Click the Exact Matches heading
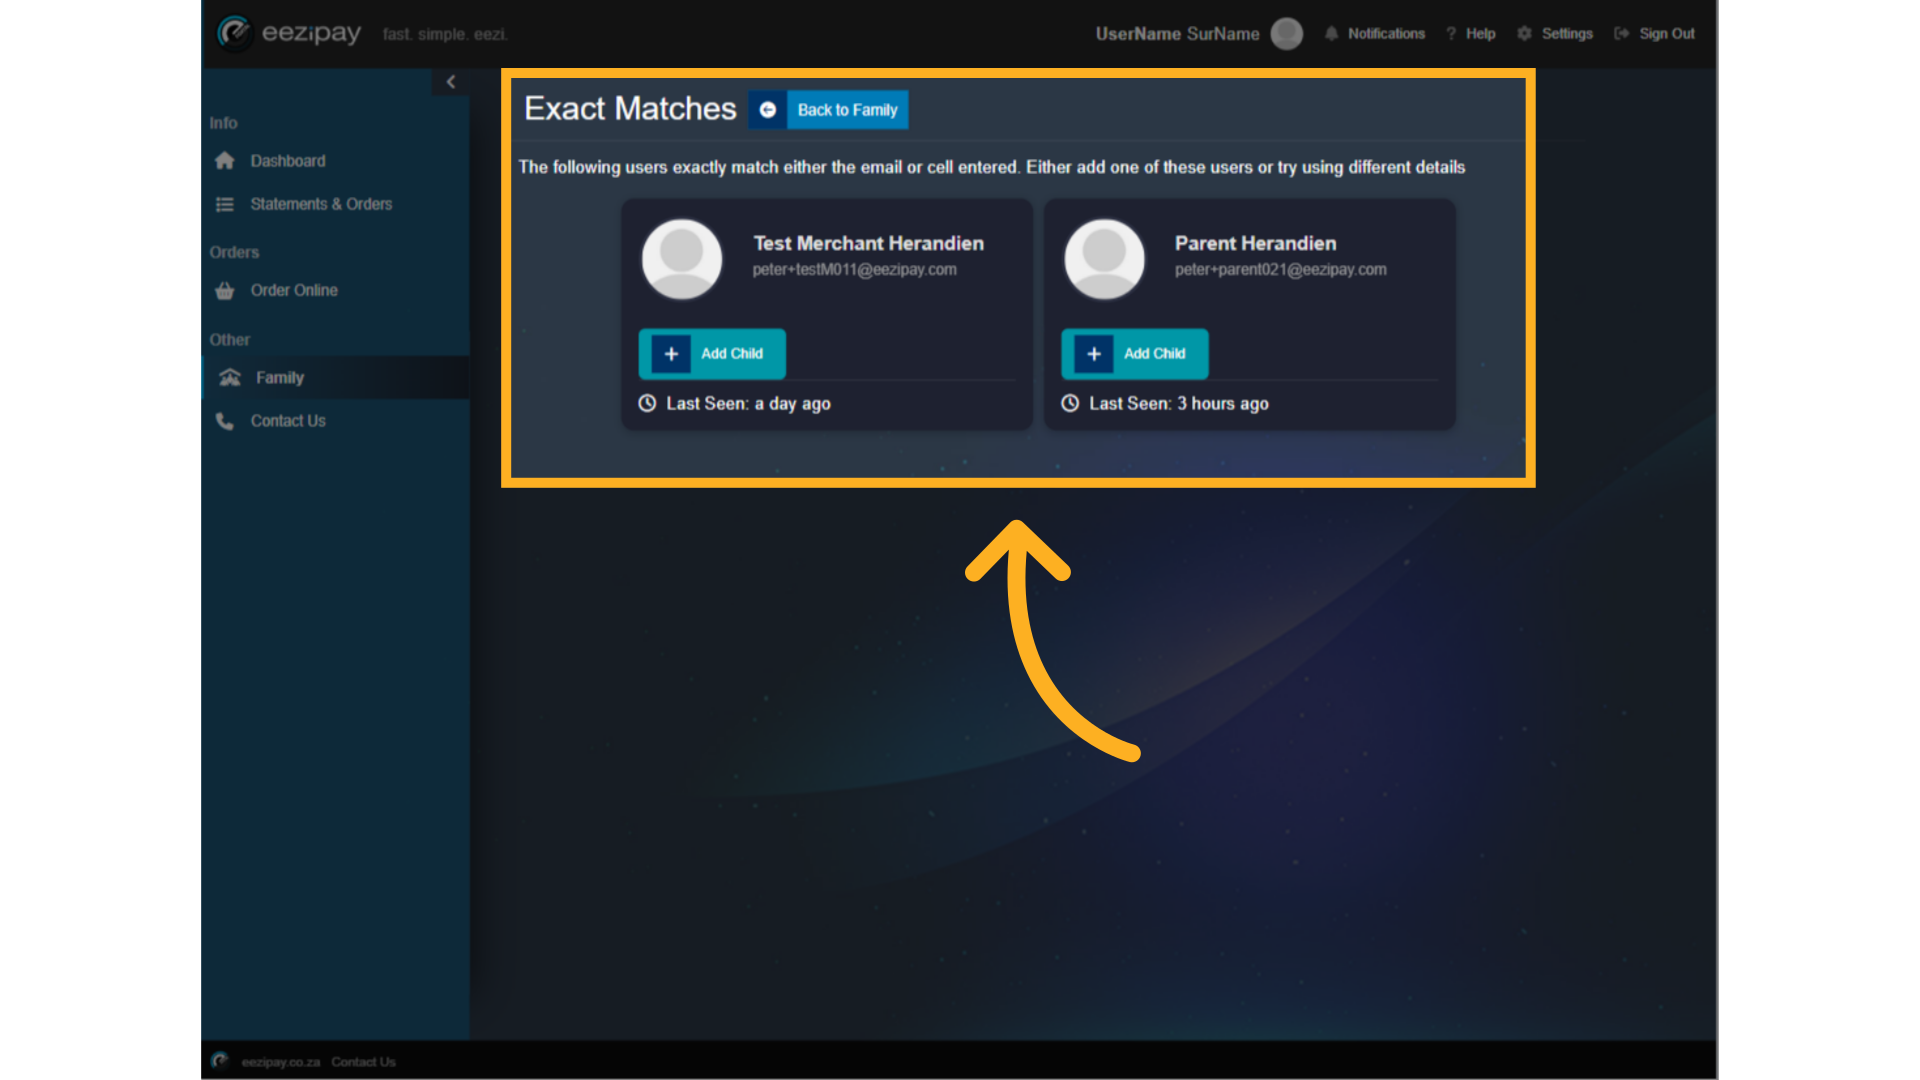This screenshot has width=1920, height=1080. (630, 109)
